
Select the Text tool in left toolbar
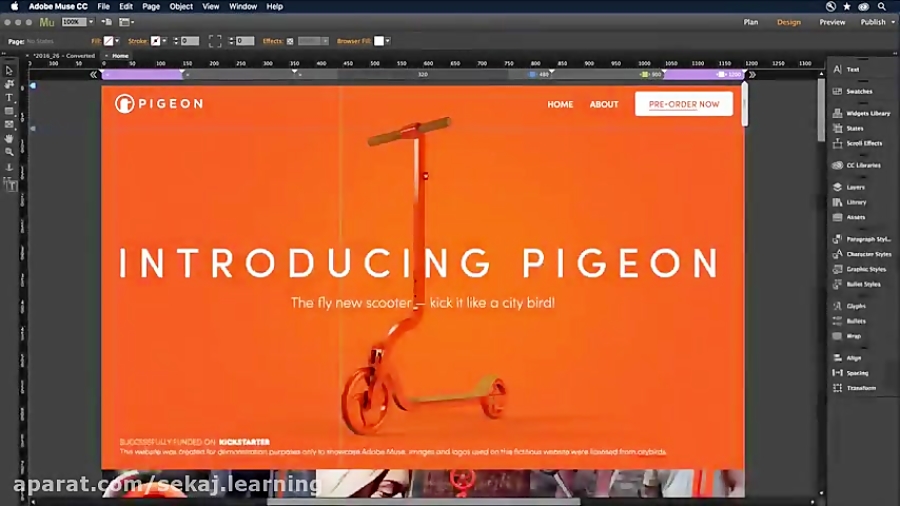coord(9,98)
